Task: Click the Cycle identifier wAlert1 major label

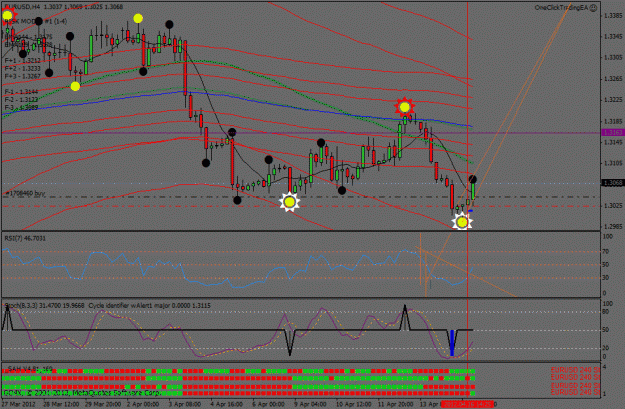Action: pyautogui.click(x=150, y=305)
